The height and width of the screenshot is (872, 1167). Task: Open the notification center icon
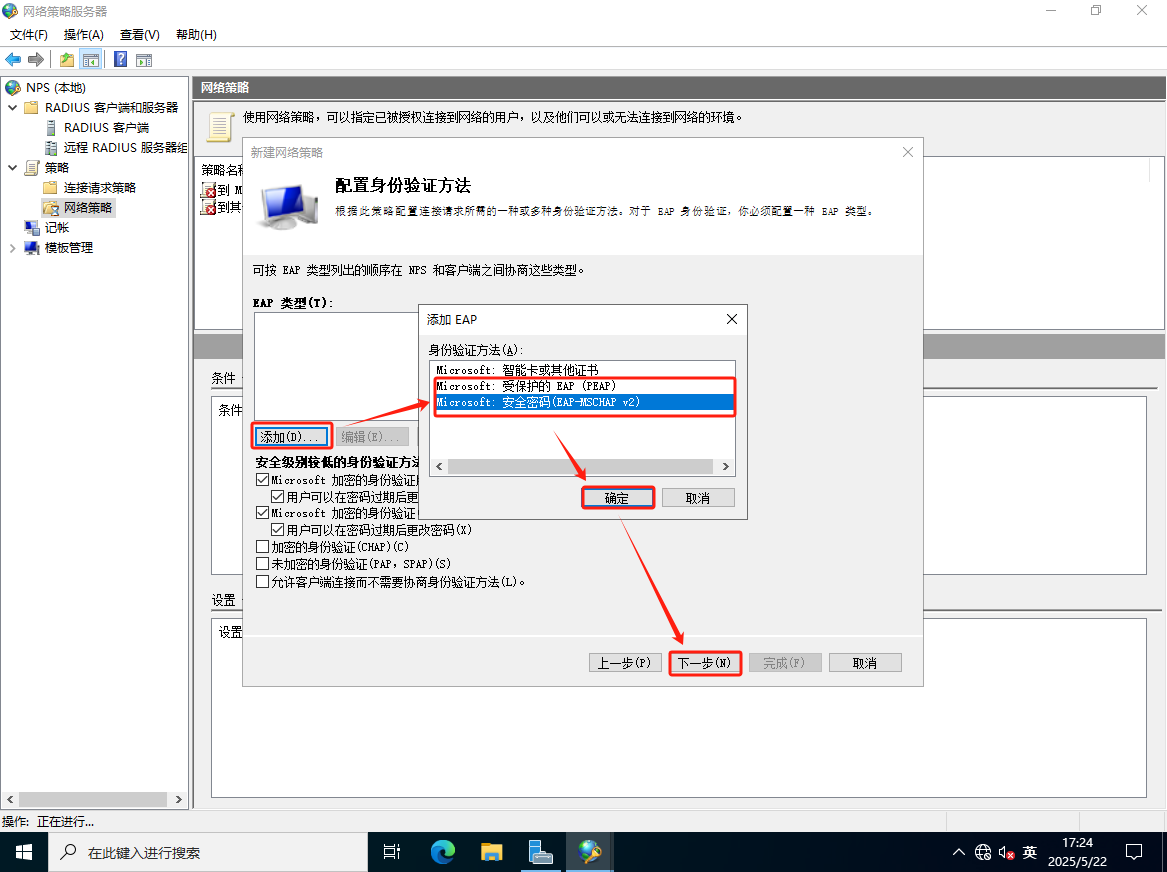click(1134, 853)
